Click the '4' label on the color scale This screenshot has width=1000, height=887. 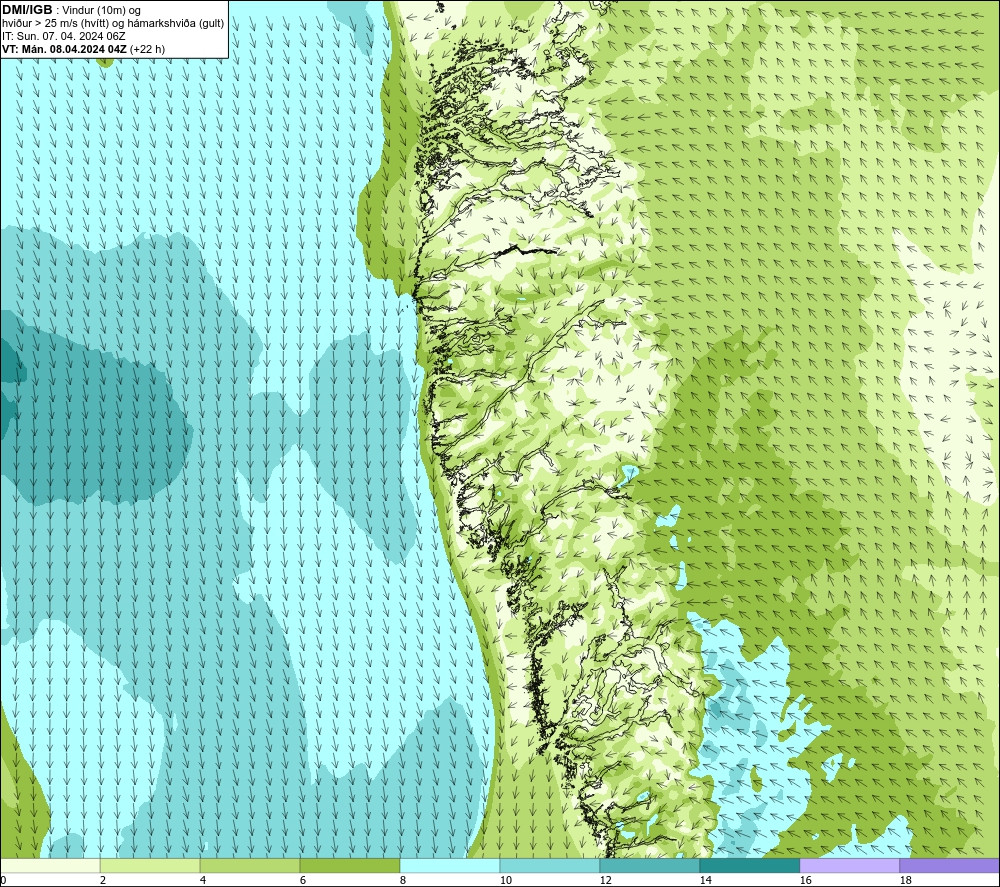pyautogui.click(x=203, y=880)
